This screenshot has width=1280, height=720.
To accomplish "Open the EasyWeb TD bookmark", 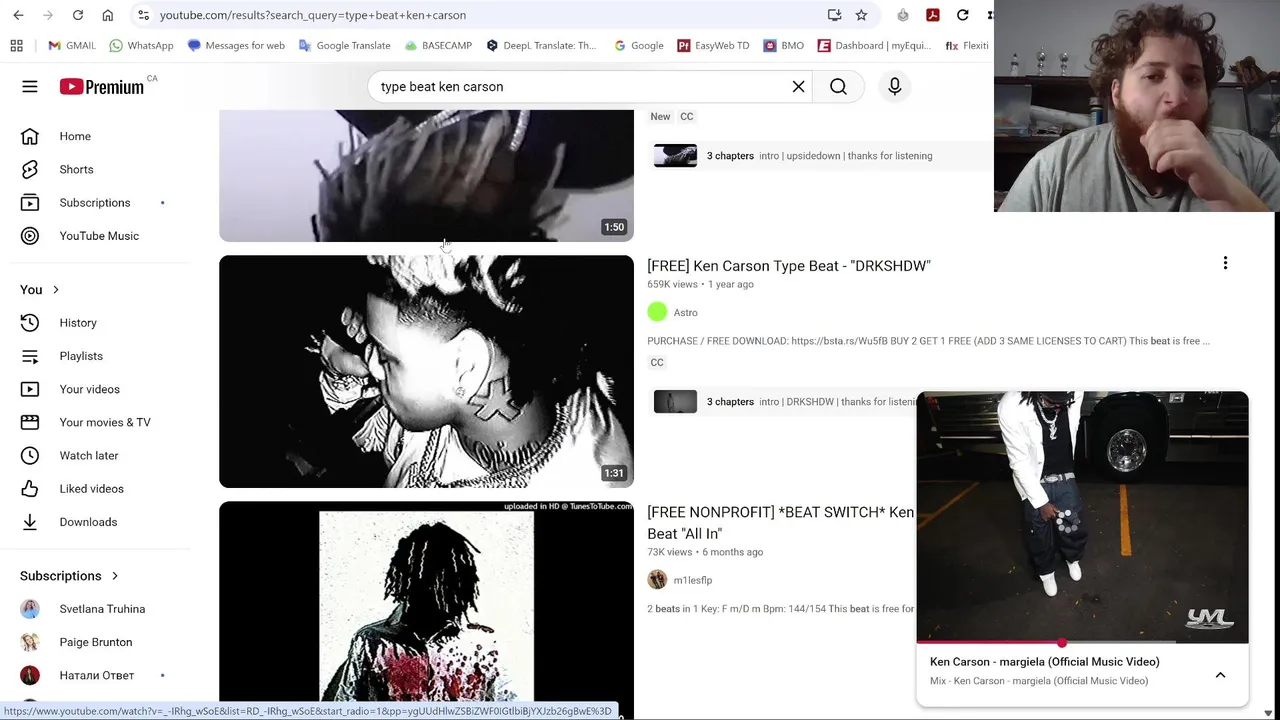I will [713, 45].
